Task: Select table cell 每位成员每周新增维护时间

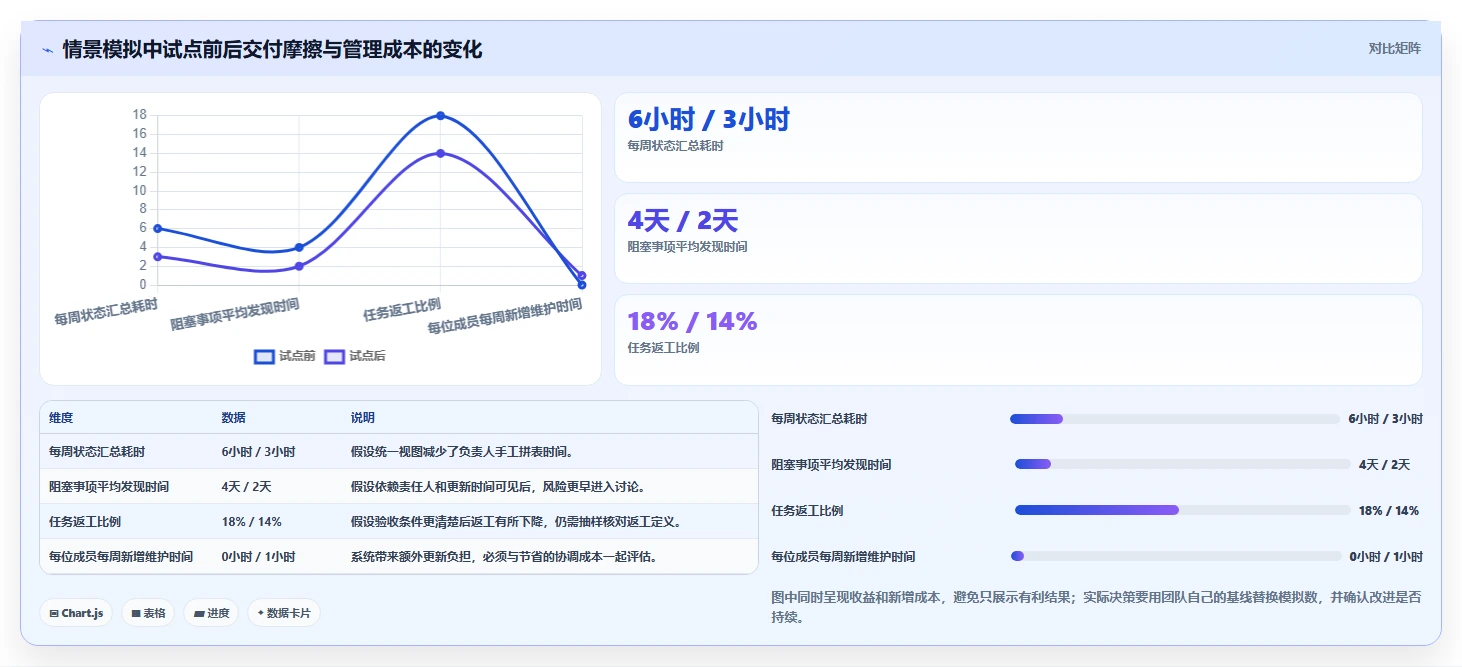Action: 121,557
